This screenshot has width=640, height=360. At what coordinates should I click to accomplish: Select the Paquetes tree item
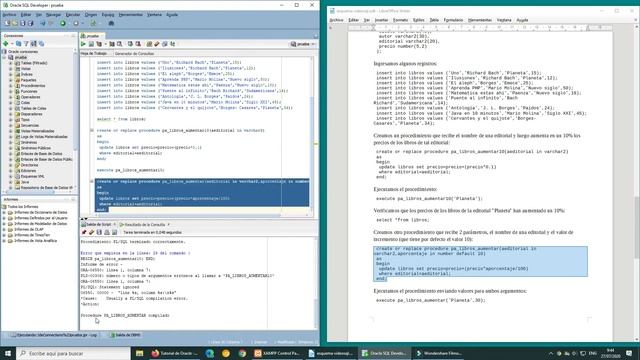tap(28, 80)
